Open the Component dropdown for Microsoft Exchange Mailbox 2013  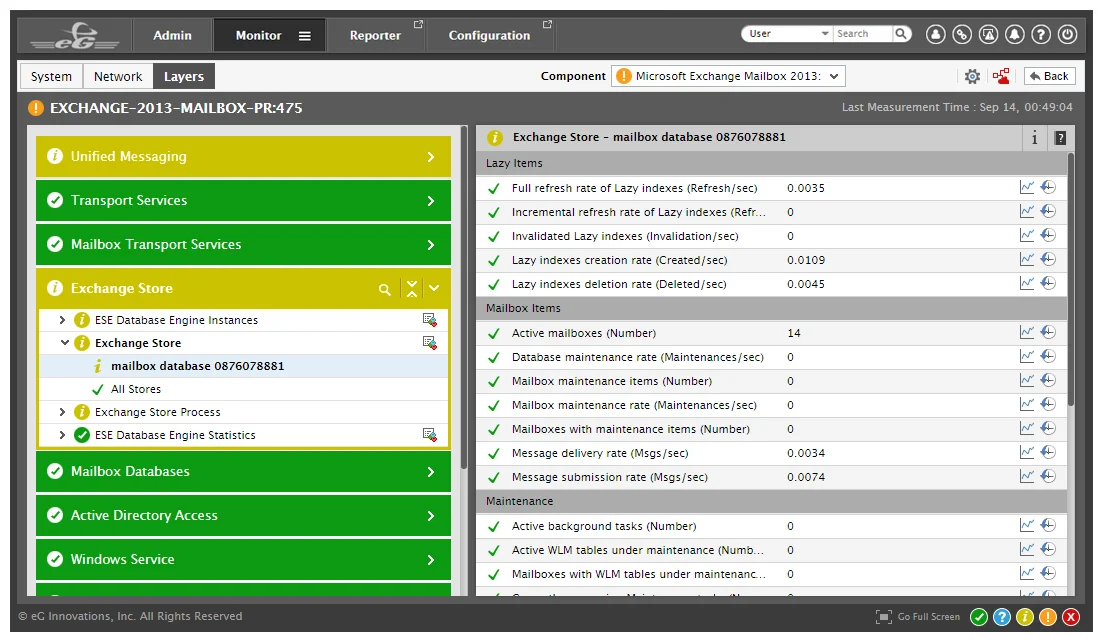click(x=729, y=76)
